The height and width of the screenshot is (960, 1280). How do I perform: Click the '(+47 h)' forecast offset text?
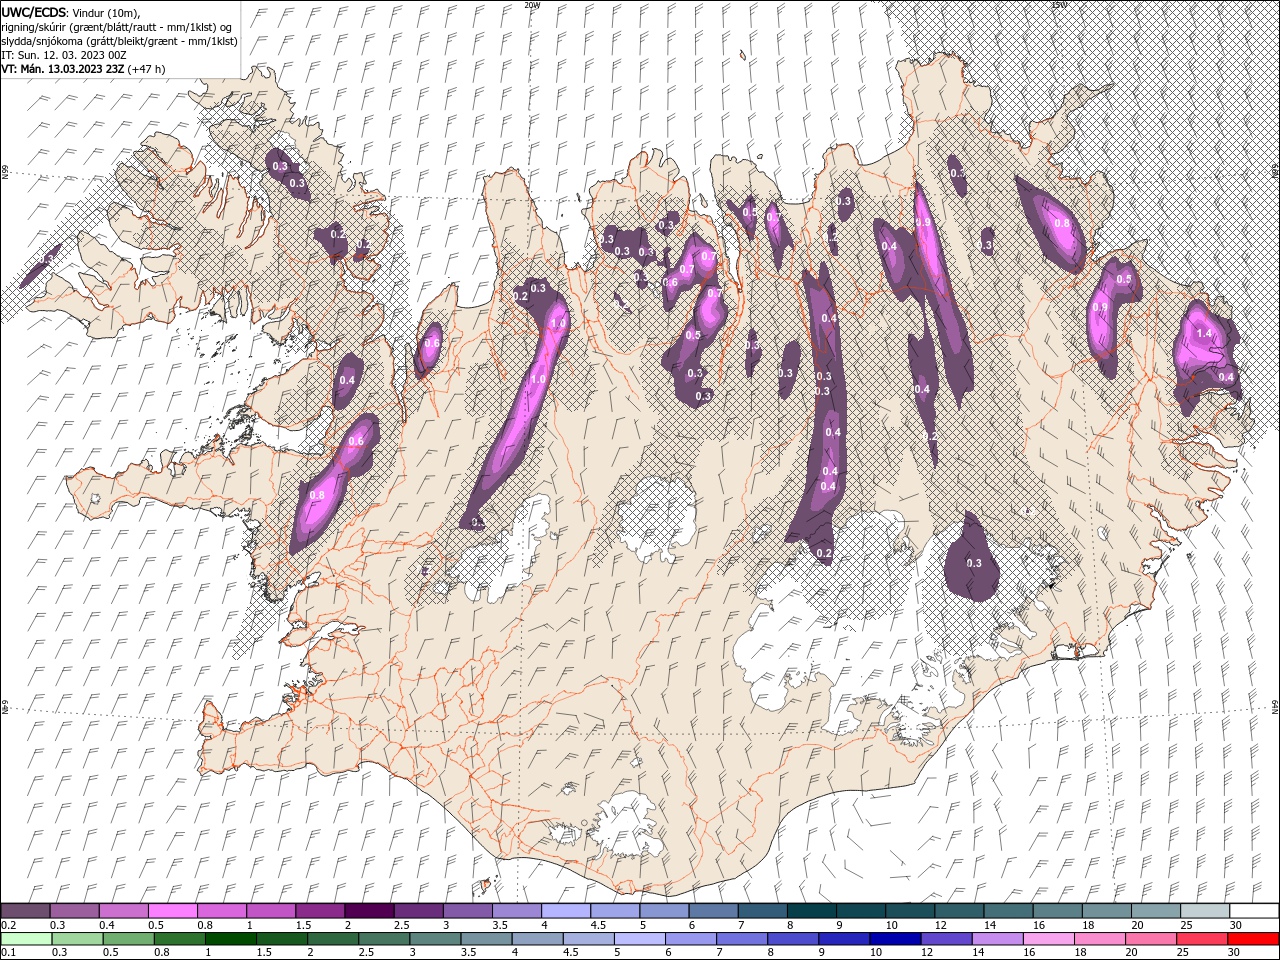pyautogui.click(x=147, y=69)
